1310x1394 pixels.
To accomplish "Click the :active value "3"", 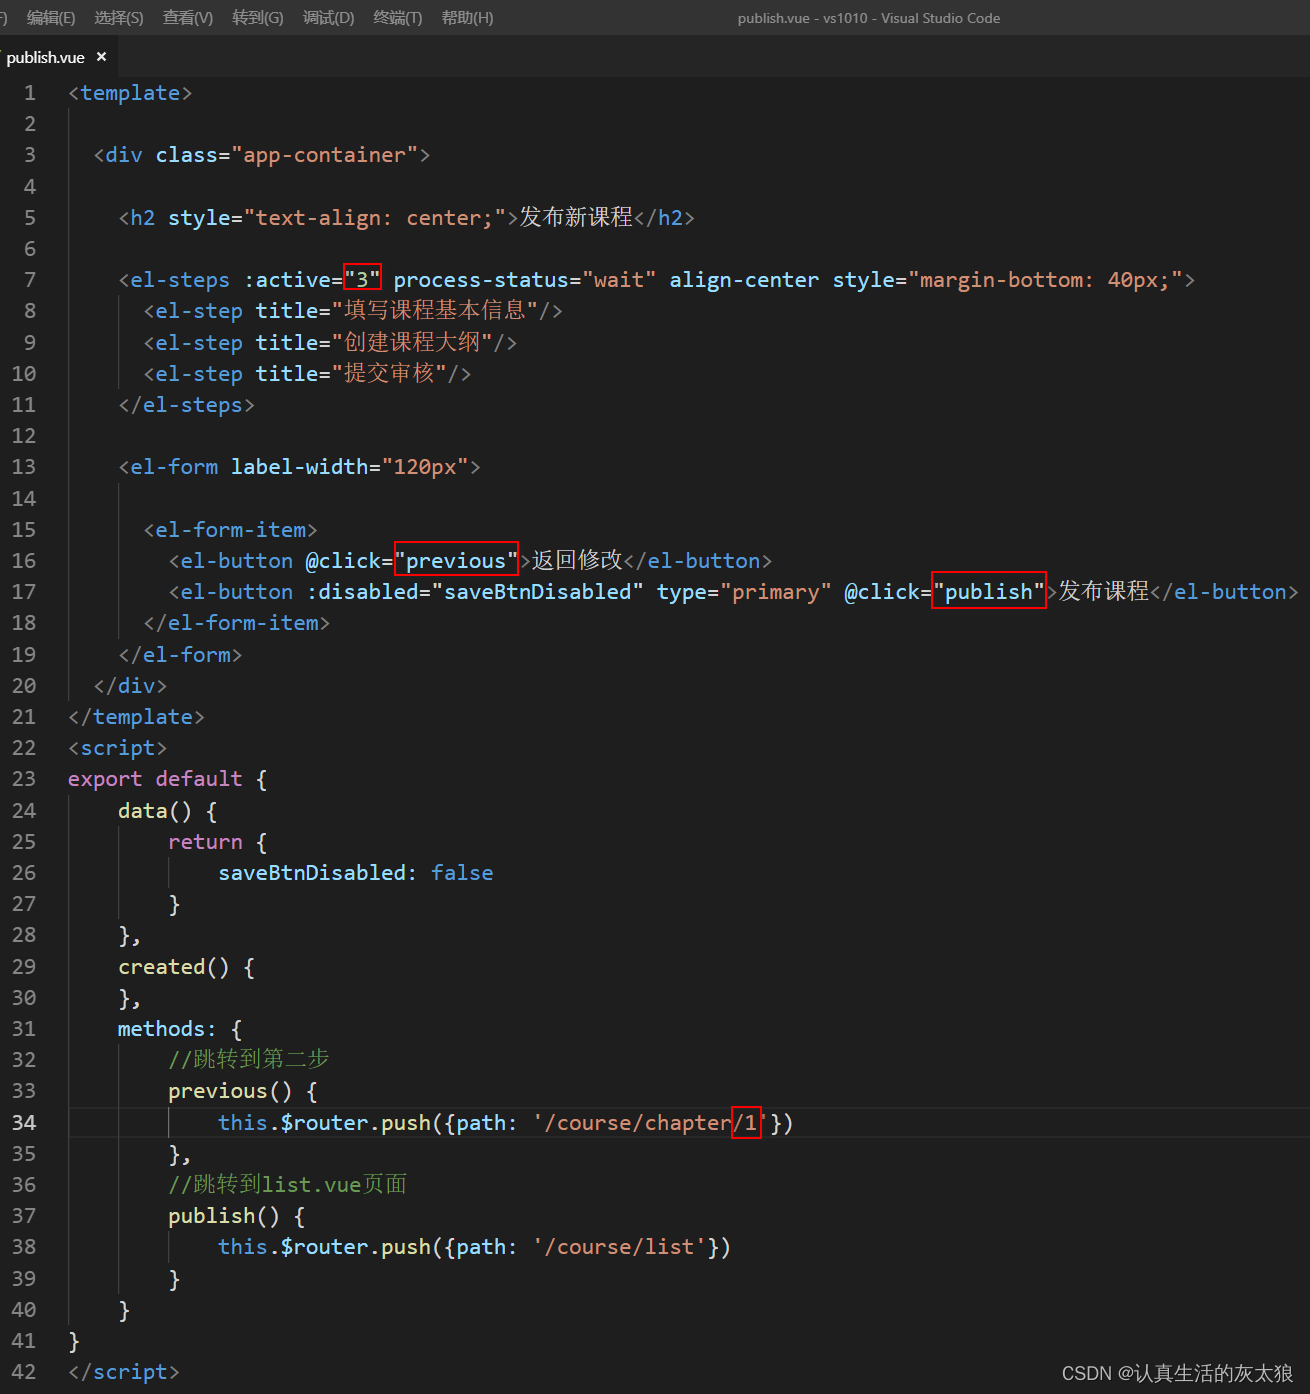I will point(362,280).
